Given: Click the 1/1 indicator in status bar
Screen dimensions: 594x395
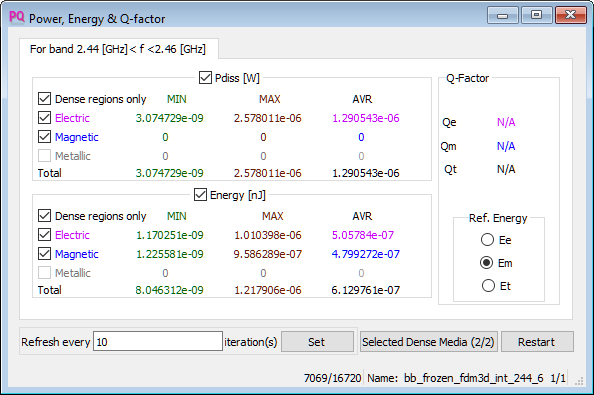Looking at the screenshot, I should pyautogui.click(x=558, y=378).
